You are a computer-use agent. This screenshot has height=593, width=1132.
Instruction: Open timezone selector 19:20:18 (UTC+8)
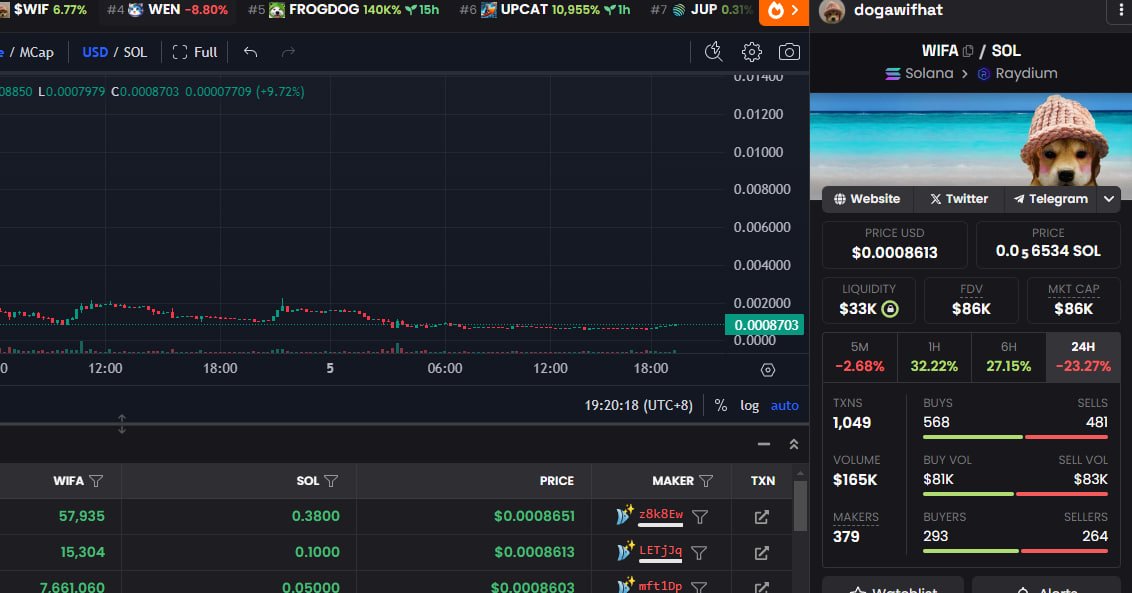pyautogui.click(x=638, y=405)
